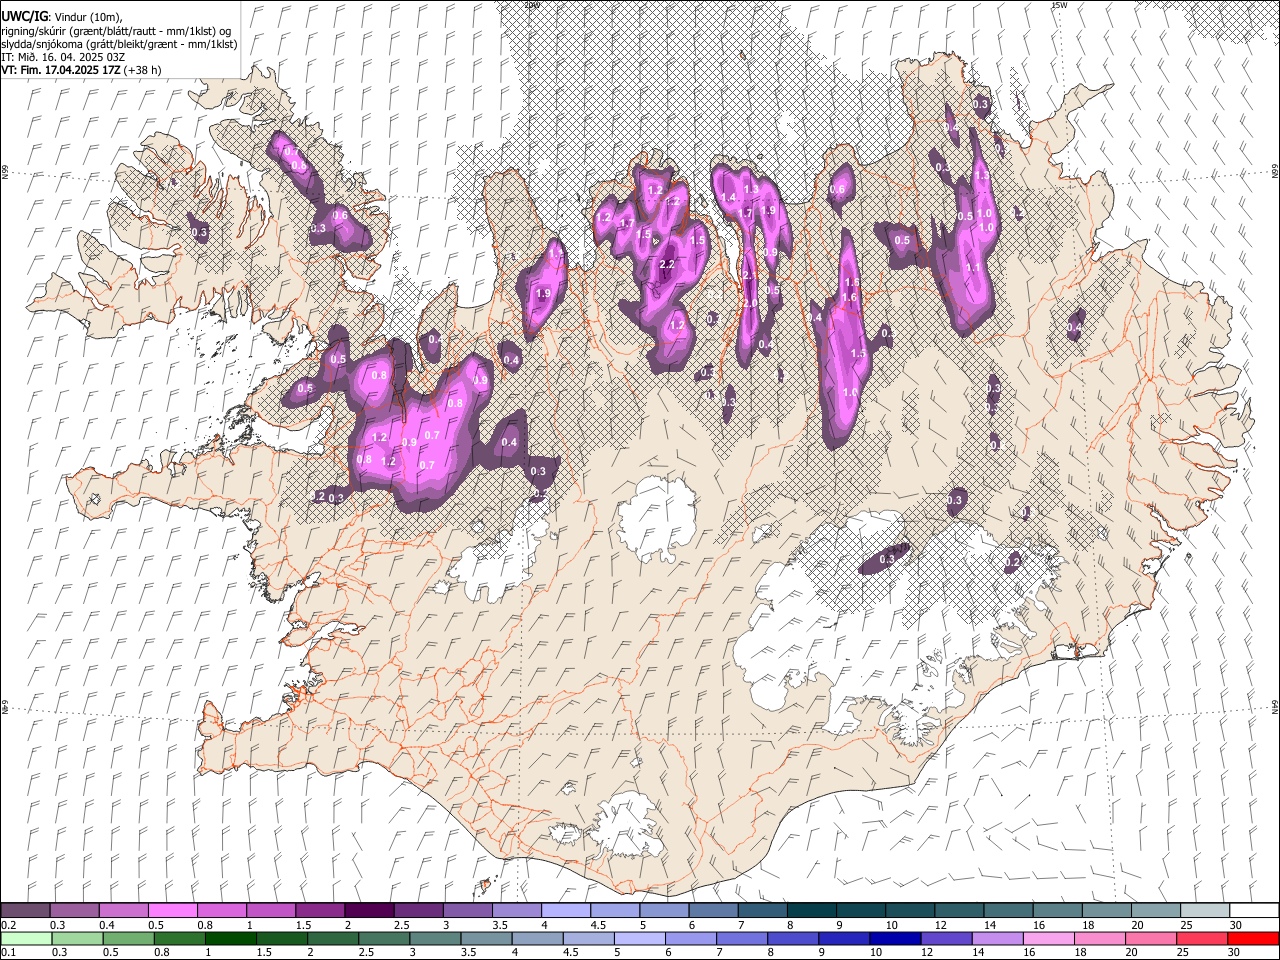
Task: Select the 1.5 magenta-purple swatch in upper legend
Action: coord(320,911)
